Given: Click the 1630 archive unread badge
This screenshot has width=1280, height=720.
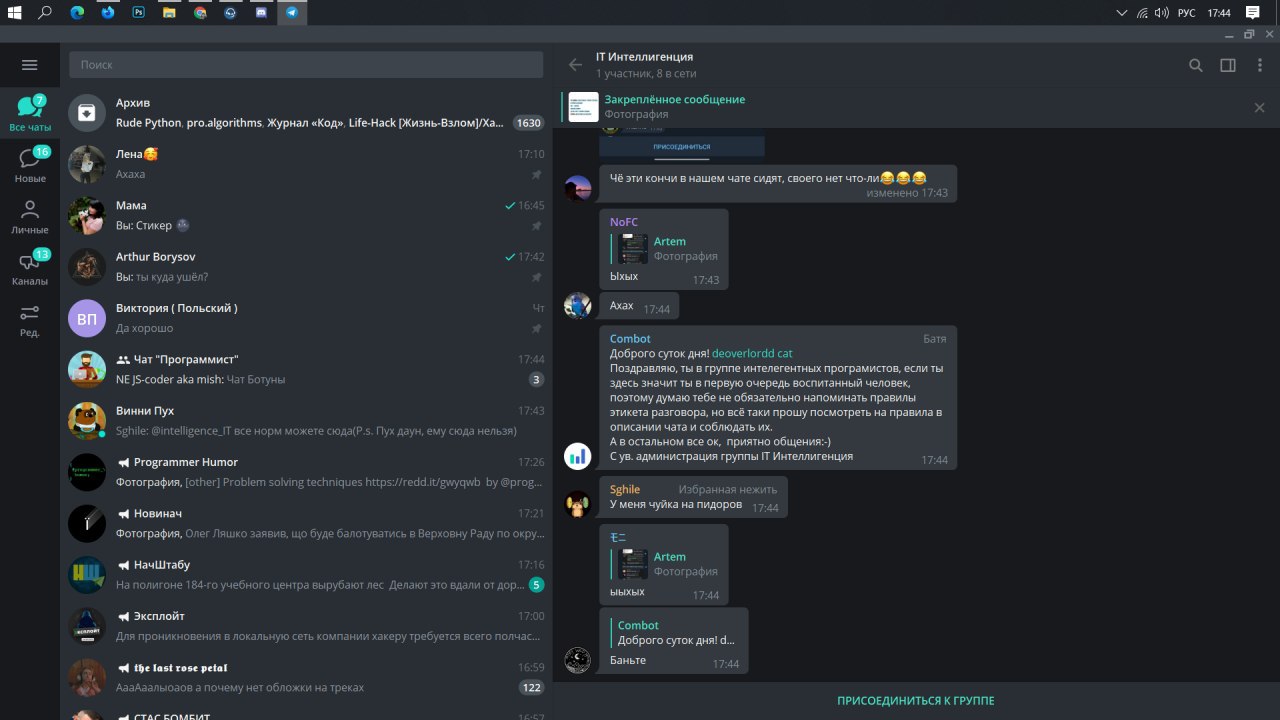Looking at the screenshot, I should [x=528, y=123].
